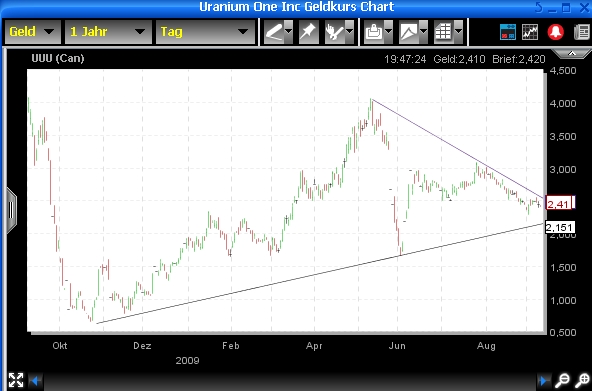Click the 2,151 trendline price label

click(x=560, y=228)
